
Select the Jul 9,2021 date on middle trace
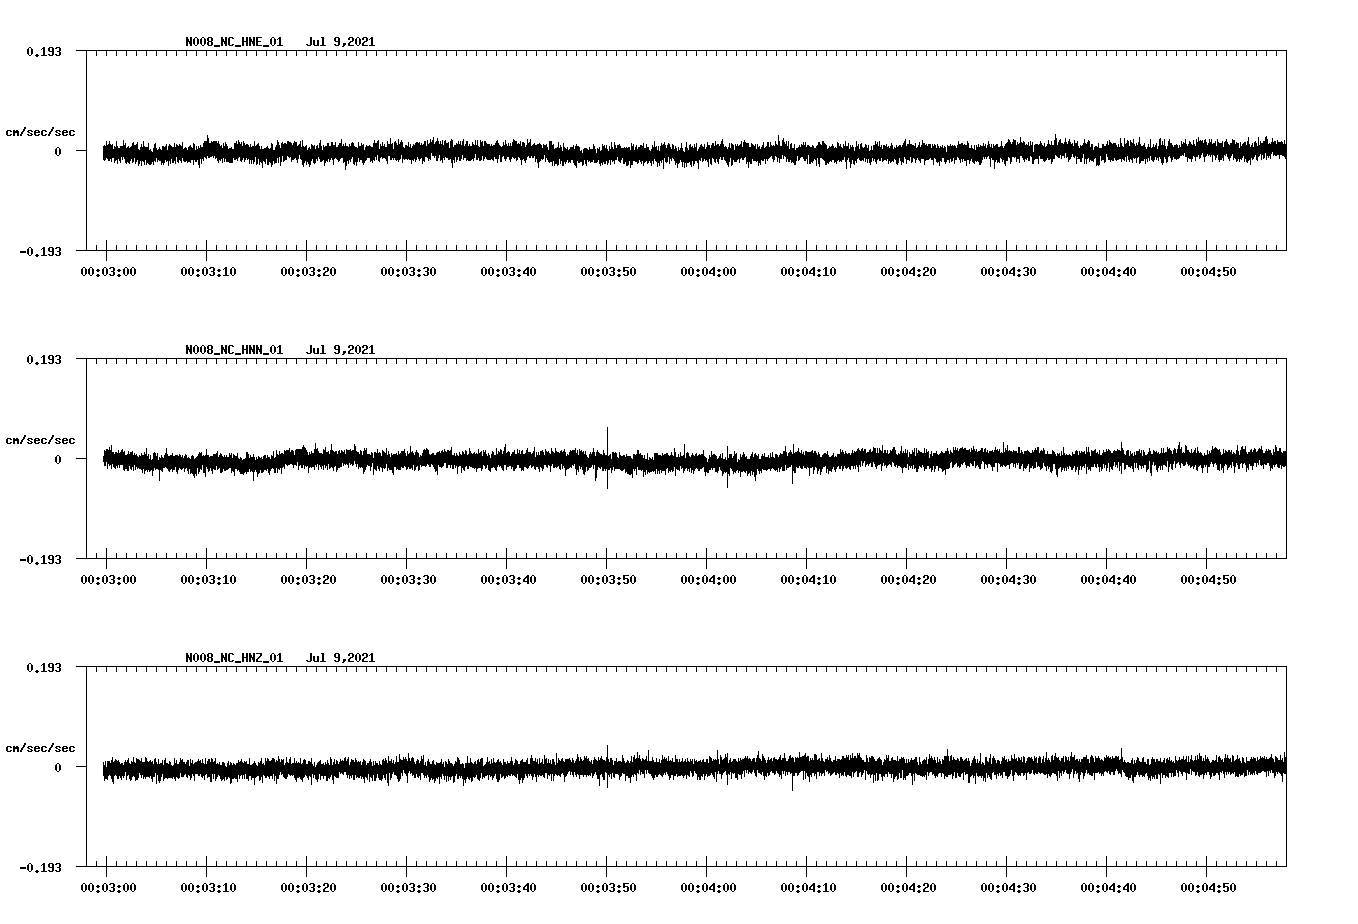tap(342, 349)
